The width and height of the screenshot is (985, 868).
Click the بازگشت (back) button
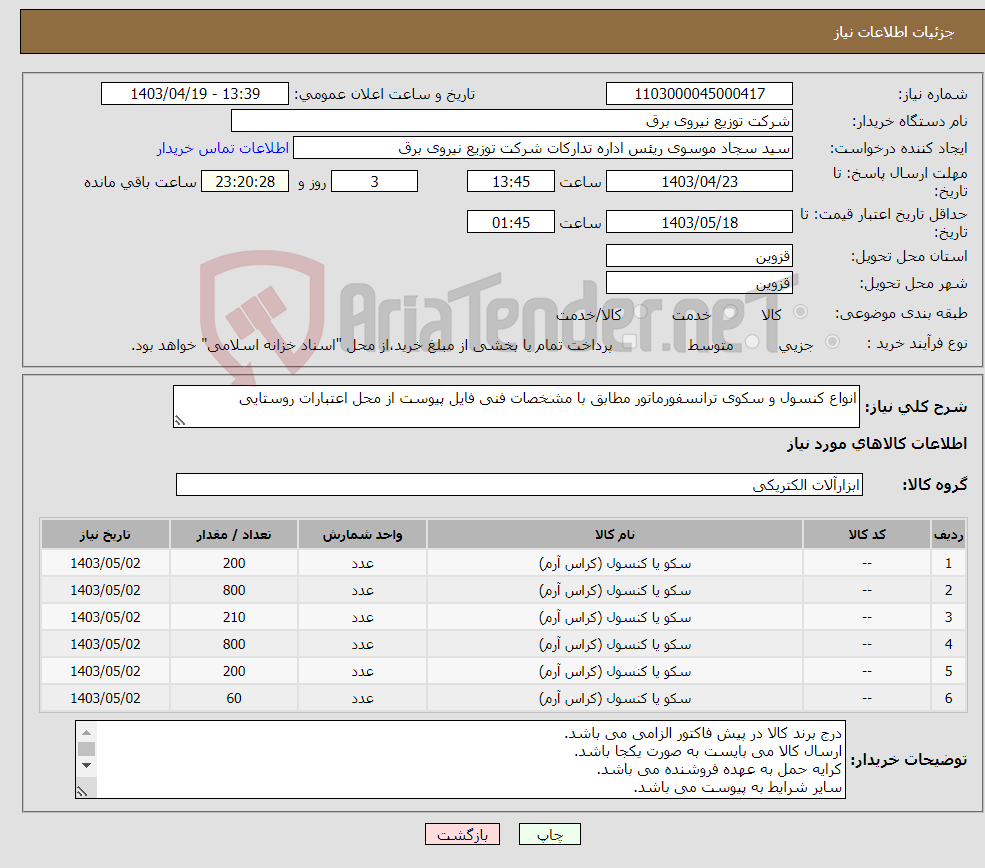[x=462, y=834]
